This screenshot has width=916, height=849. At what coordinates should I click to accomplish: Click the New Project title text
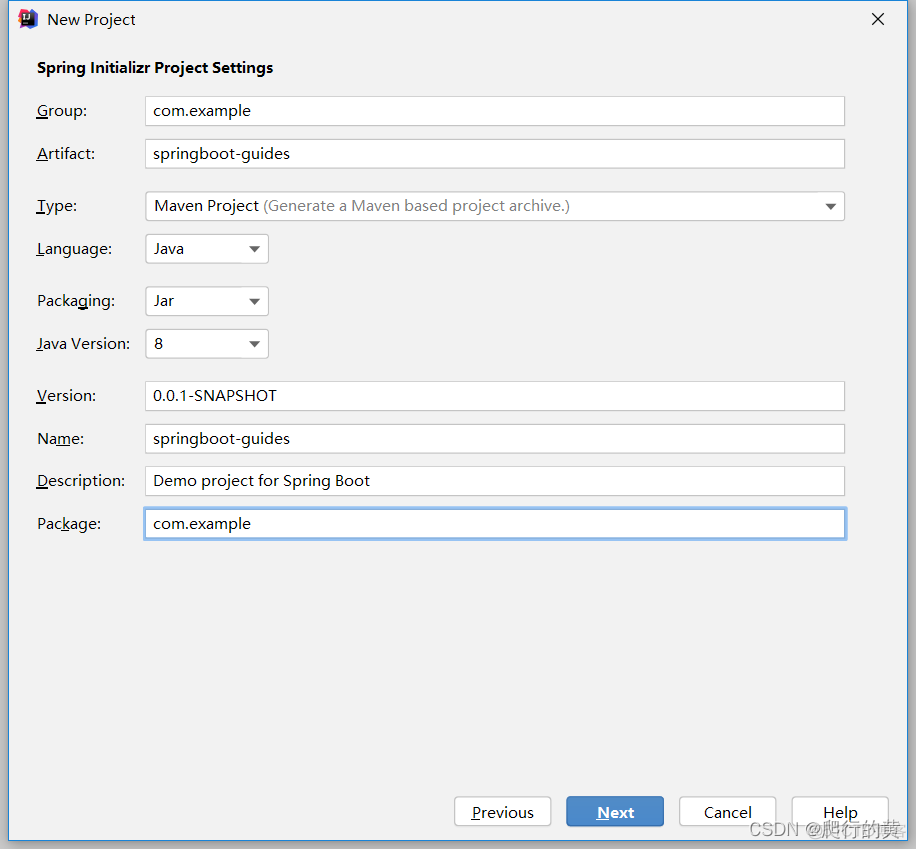click(x=91, y=19)
